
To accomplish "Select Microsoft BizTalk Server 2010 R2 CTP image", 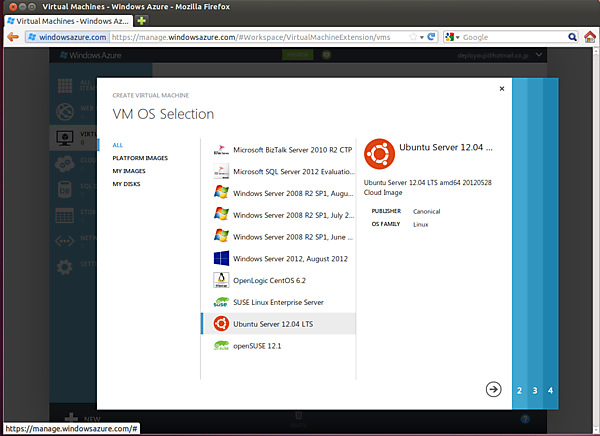I will pos(289,150).
